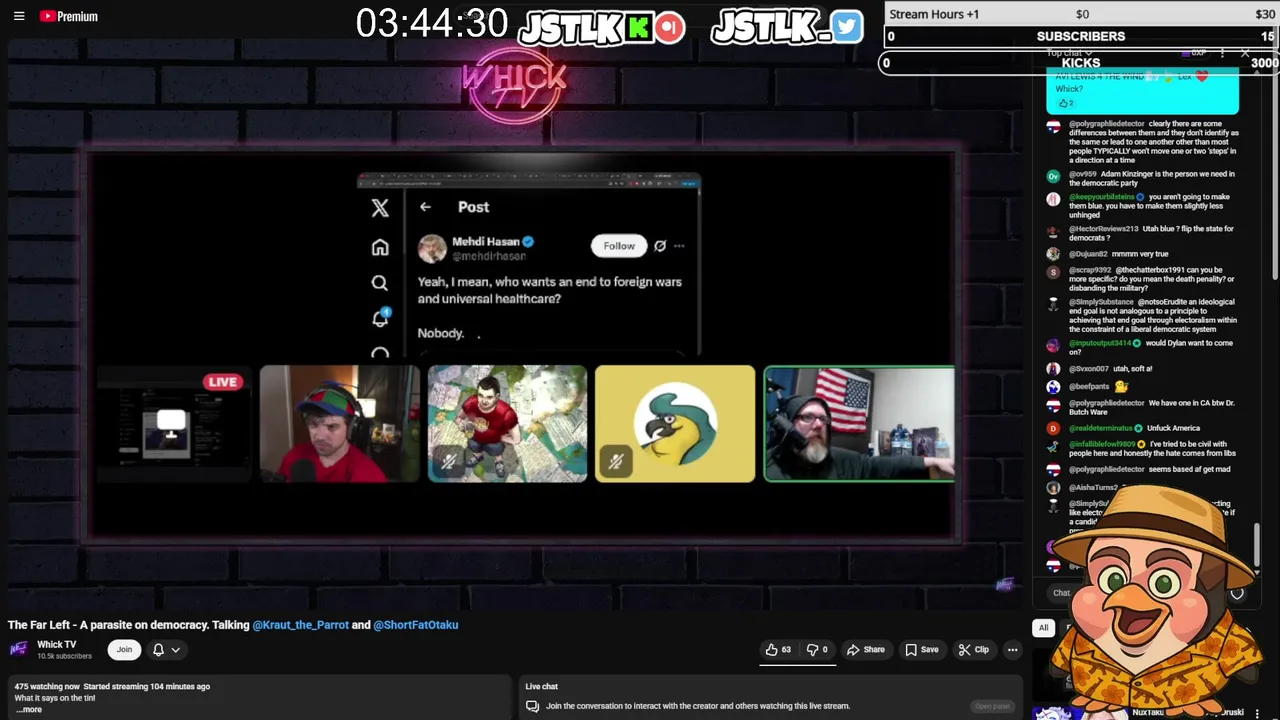Click the Chat message input field
The width and height of the screenshot is (1280, 720).
pyautogui.click(x=1062, y=593)
